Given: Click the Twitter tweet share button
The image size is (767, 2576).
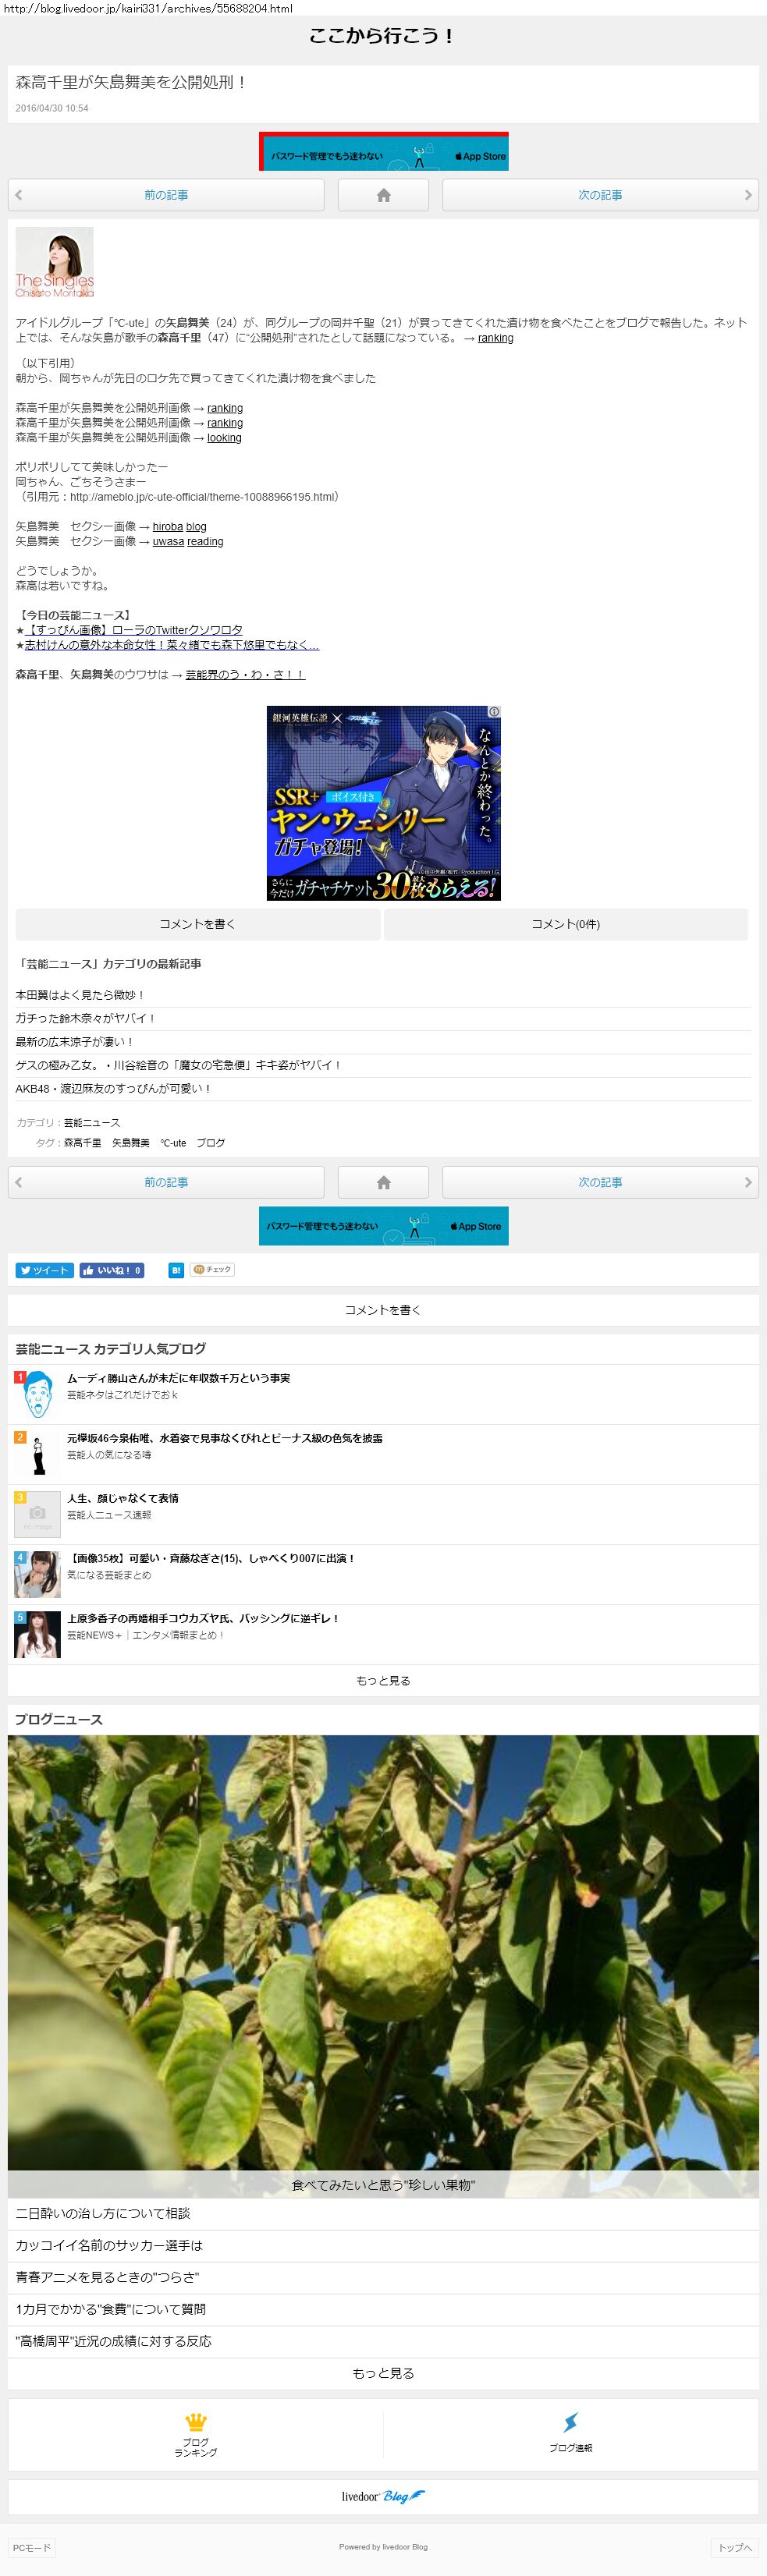Looking at the screenshot, I should 44,1270.
